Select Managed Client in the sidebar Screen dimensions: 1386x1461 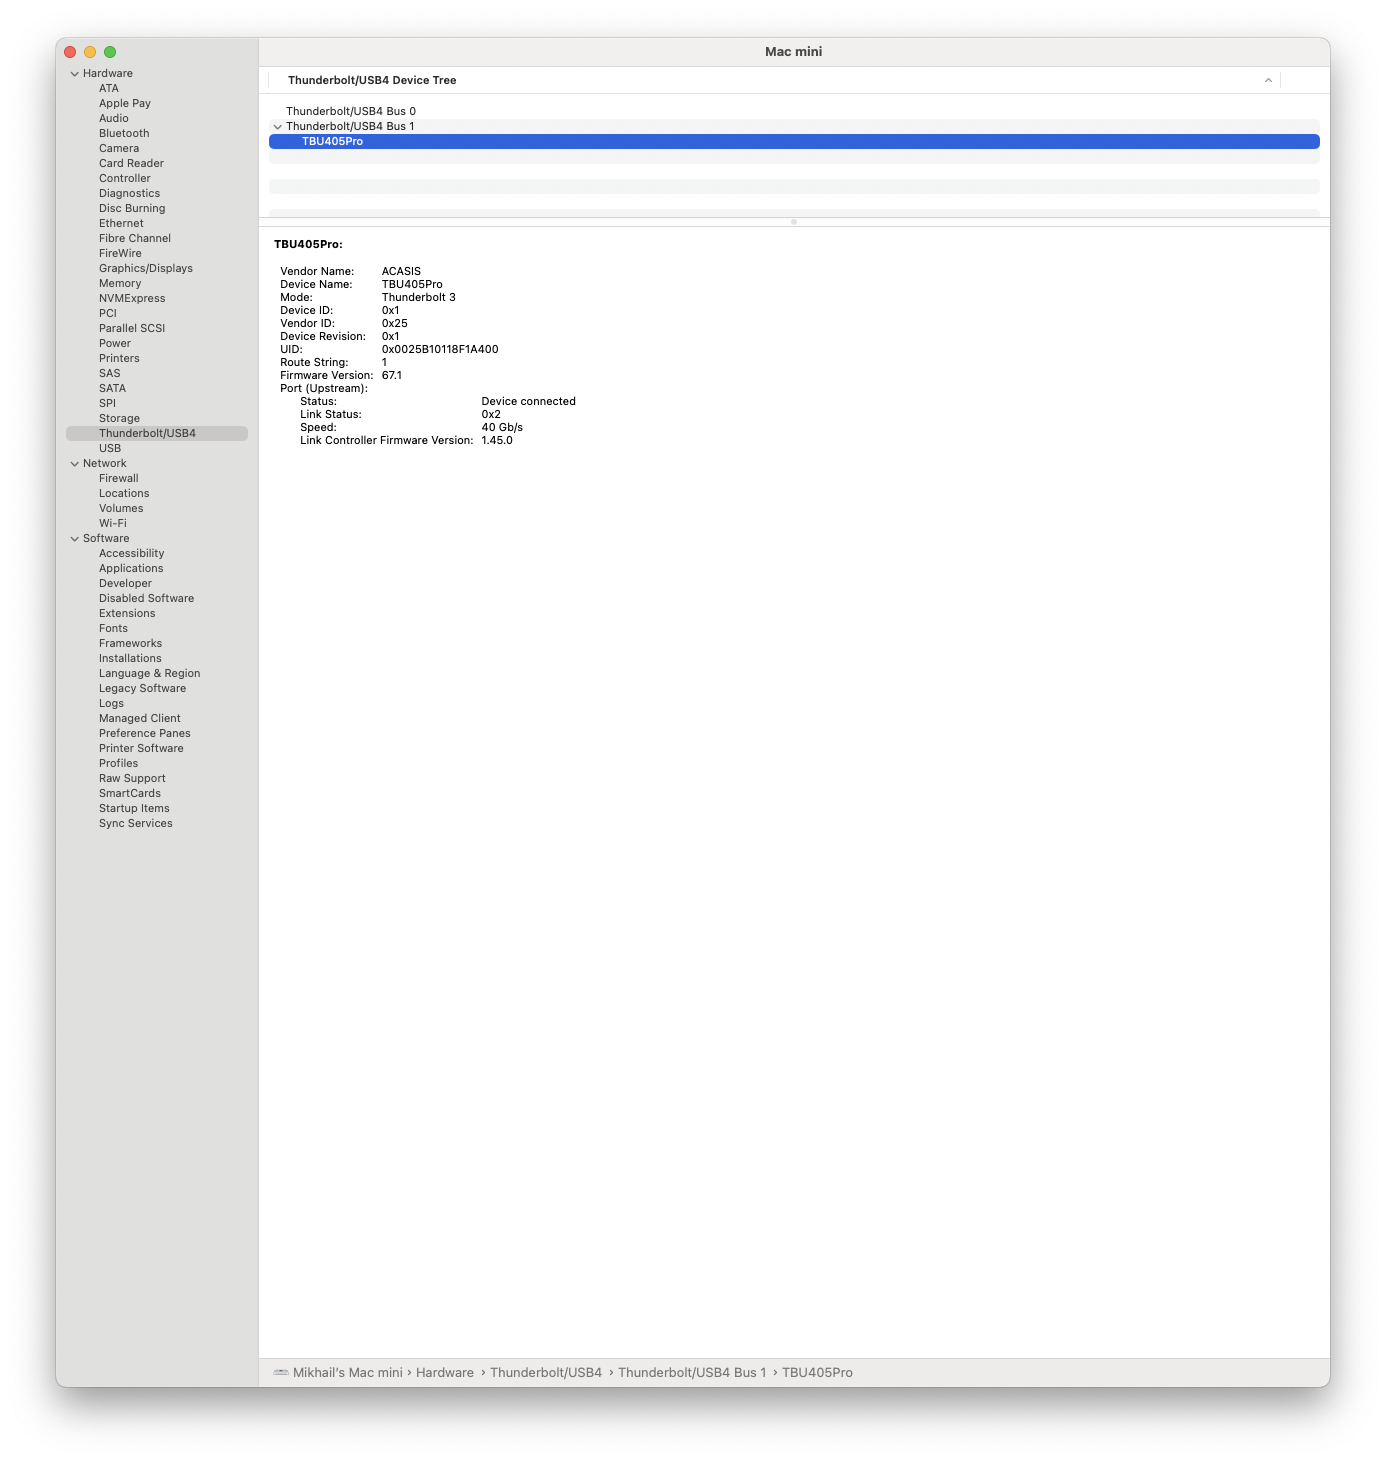click(140, 719)
